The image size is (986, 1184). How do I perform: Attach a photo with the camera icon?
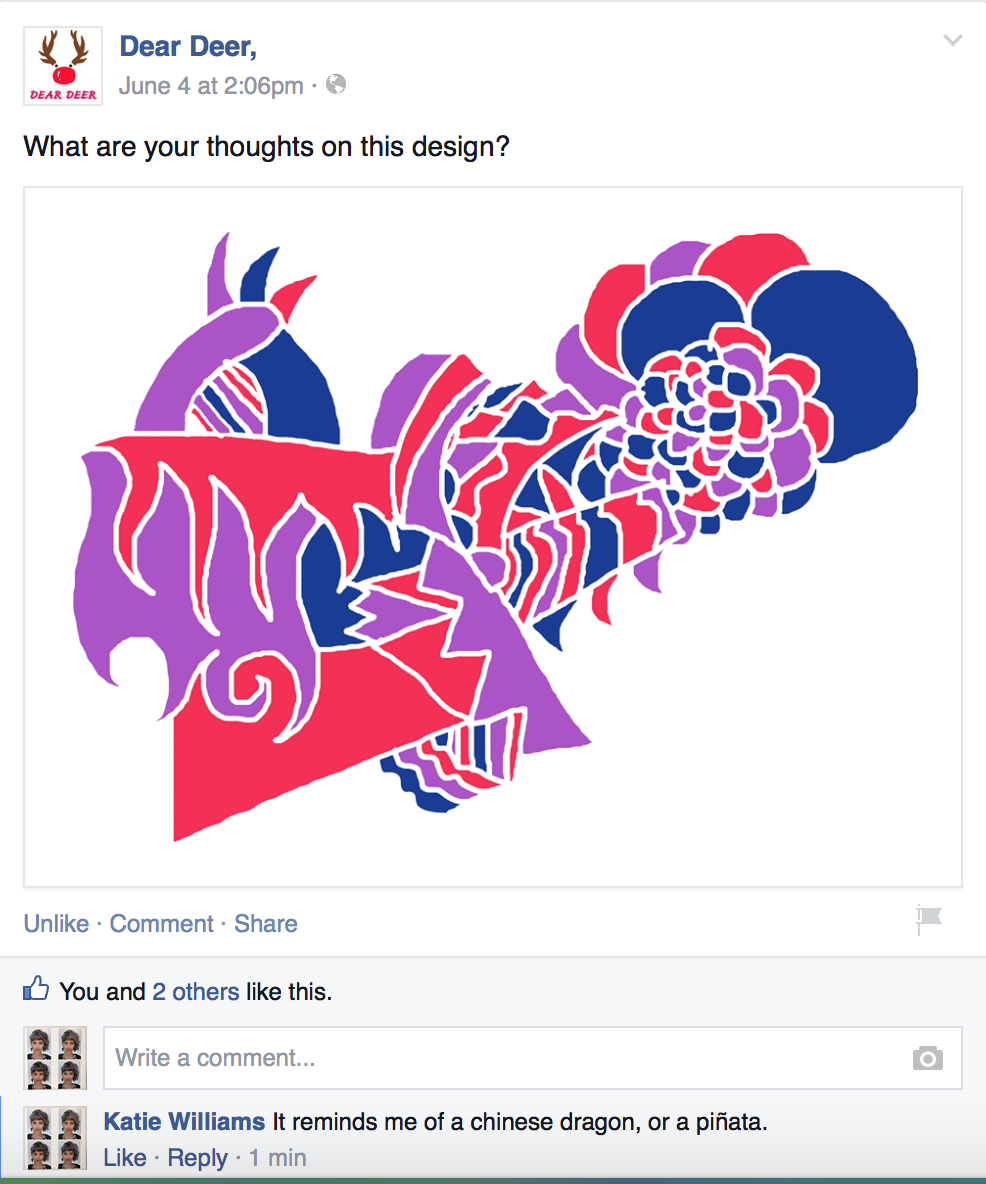coord(927,1058)
